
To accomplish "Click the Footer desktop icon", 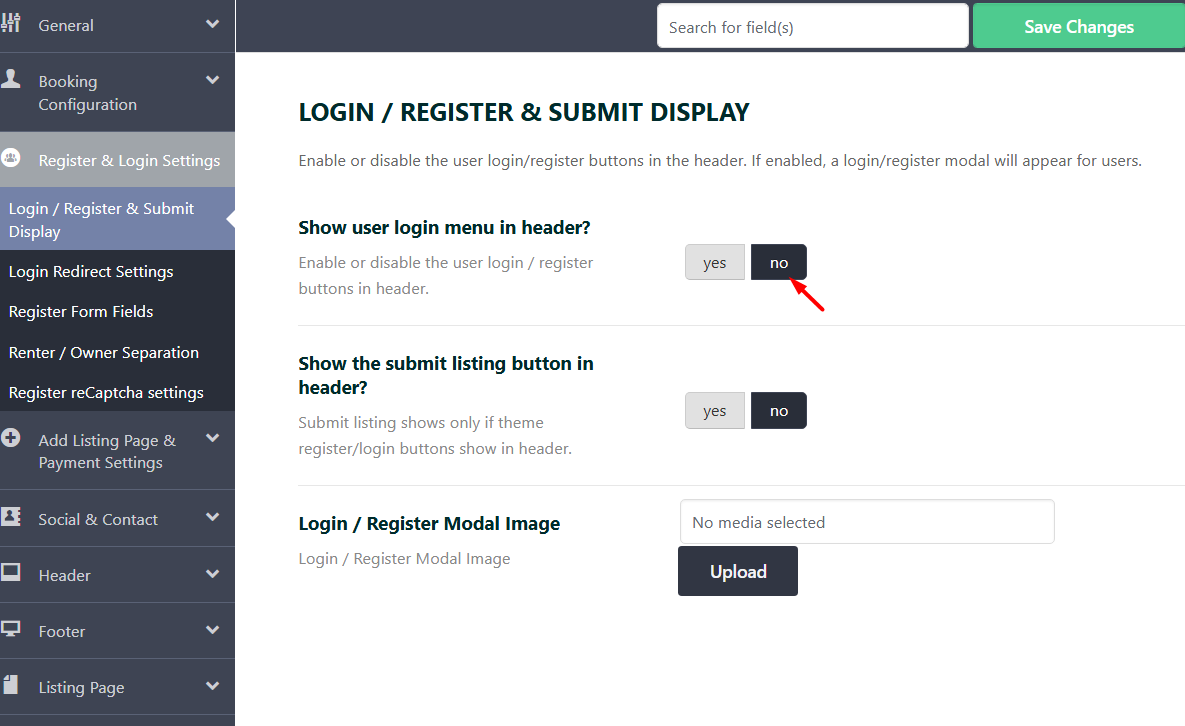I will (x=11, y=629).
